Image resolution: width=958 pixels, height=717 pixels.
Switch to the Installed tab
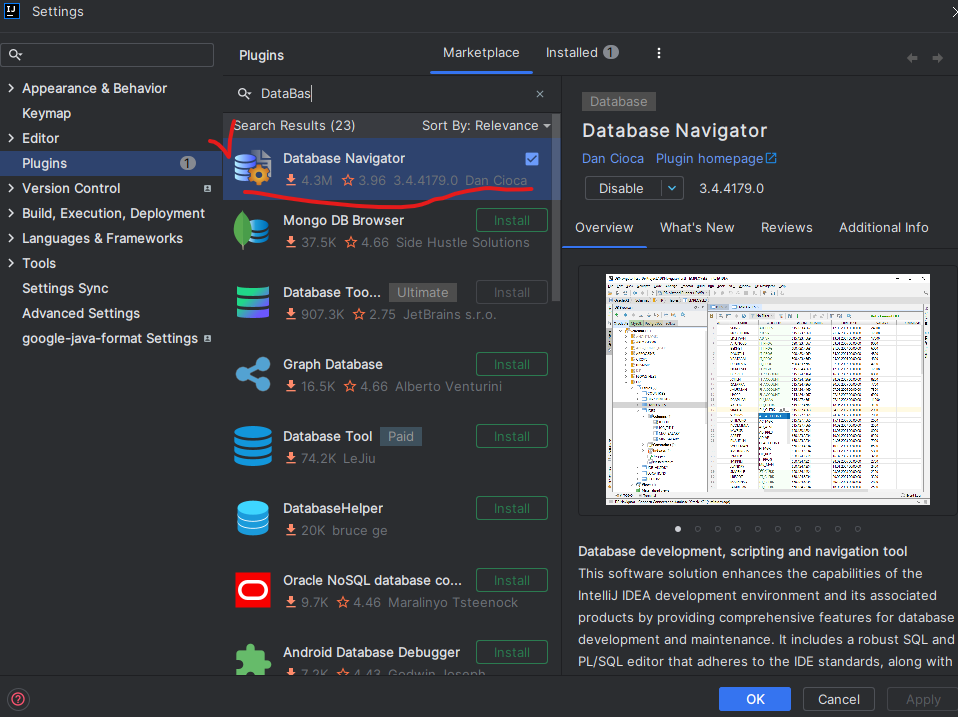click(572, 52)
